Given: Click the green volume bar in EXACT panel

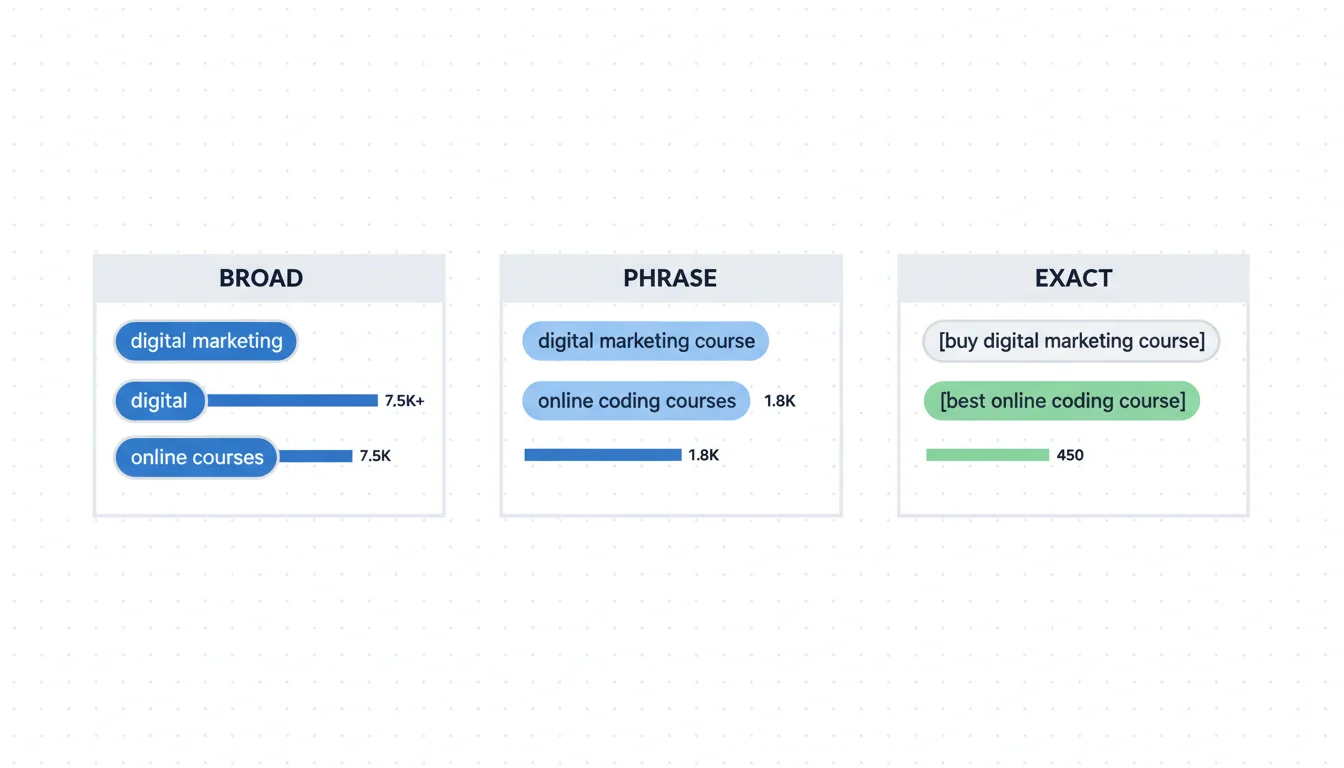Looking at the screenshot, I should tap(987, 455).
